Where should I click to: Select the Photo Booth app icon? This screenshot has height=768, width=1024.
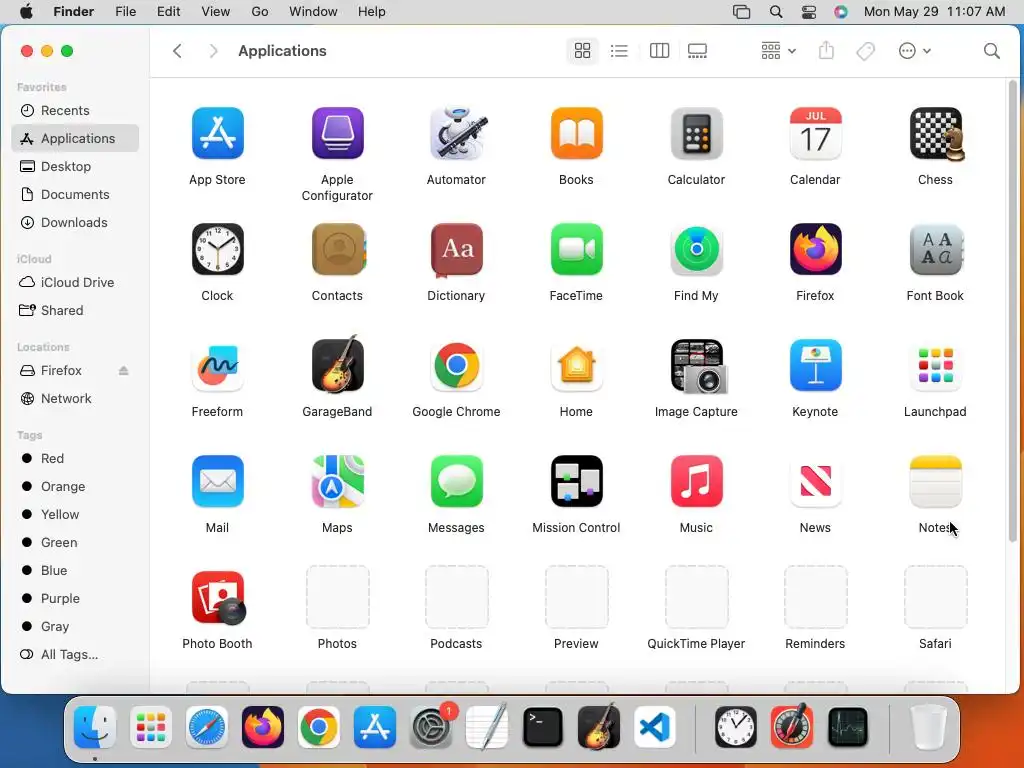point(218,598)
